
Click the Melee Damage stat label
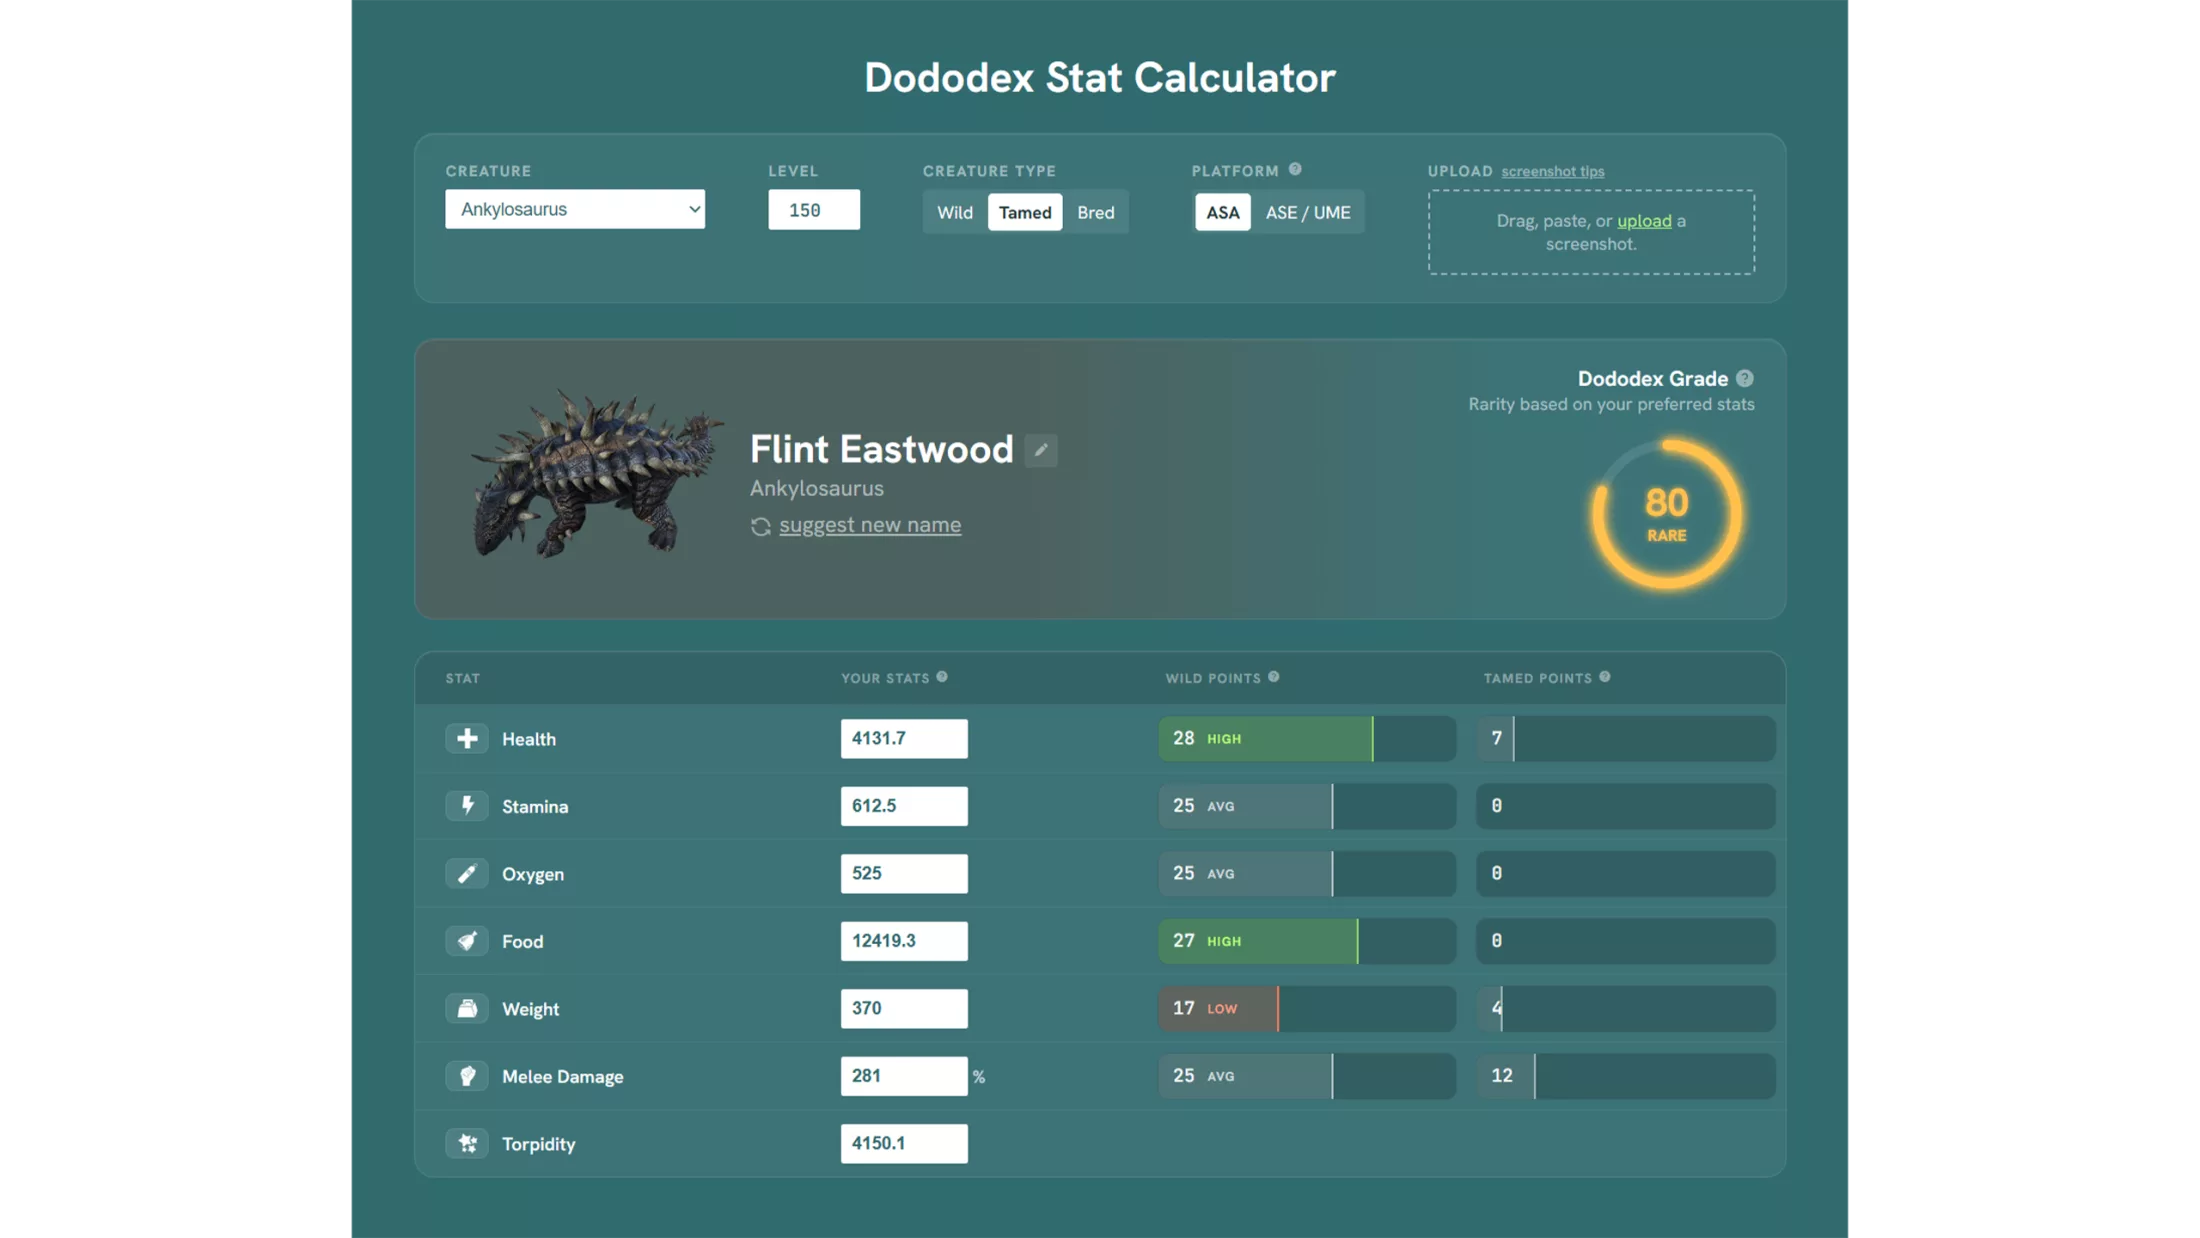(x=563, y=1076)
